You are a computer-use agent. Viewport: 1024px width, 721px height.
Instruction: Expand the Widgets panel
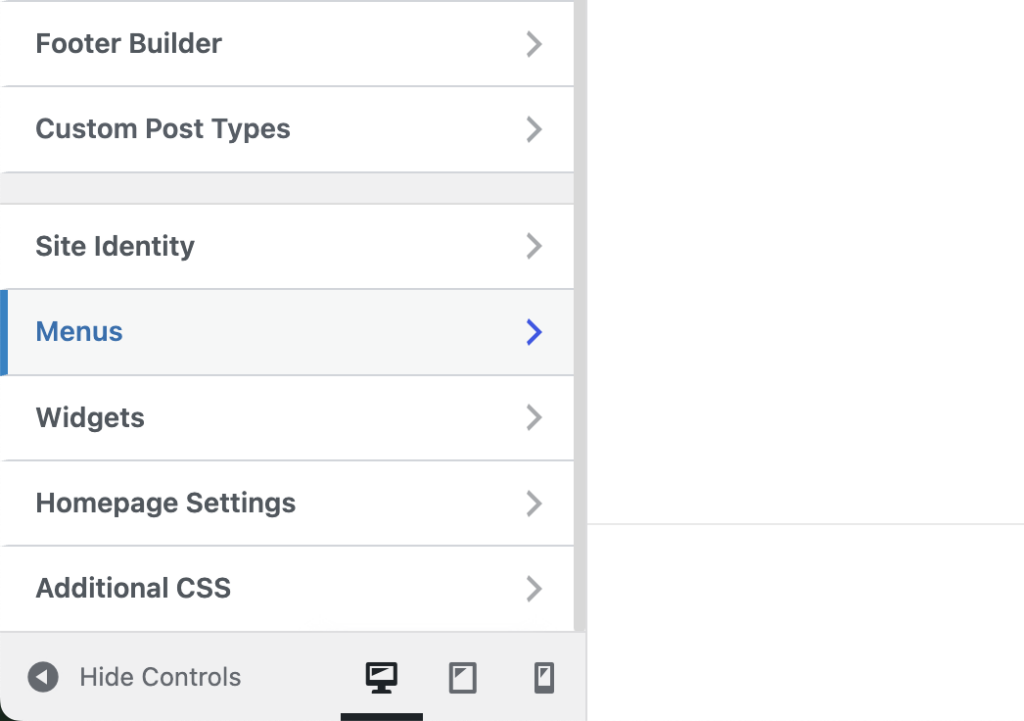pos(534,417)
